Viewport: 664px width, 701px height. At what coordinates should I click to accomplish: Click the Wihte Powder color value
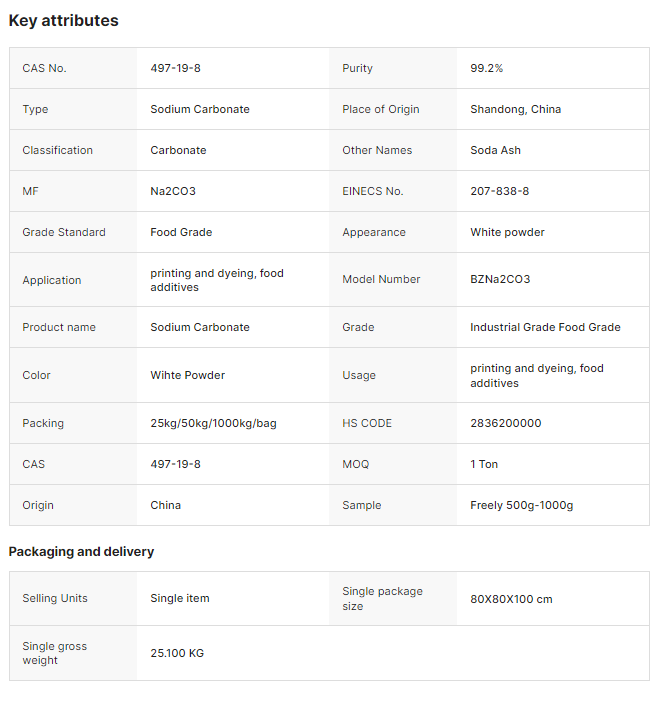tap(187, 375)
